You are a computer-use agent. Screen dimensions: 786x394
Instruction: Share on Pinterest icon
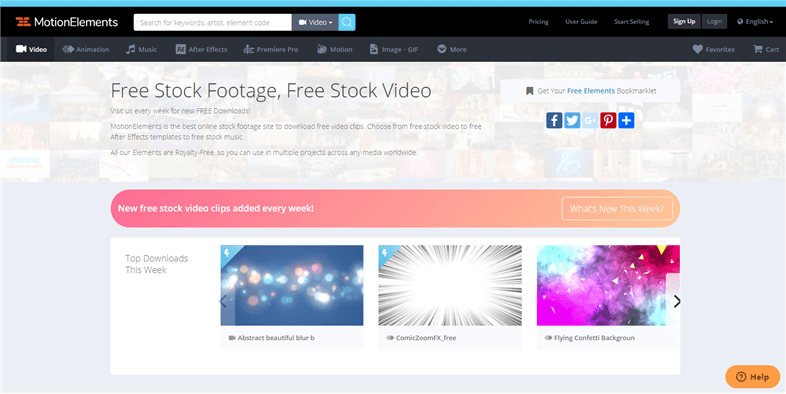(608, 120)
